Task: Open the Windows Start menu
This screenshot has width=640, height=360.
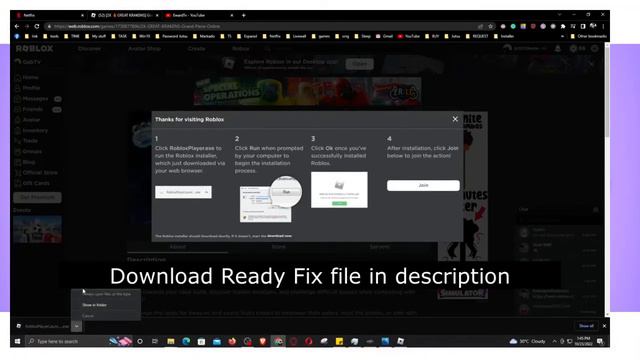Action: 17,341
